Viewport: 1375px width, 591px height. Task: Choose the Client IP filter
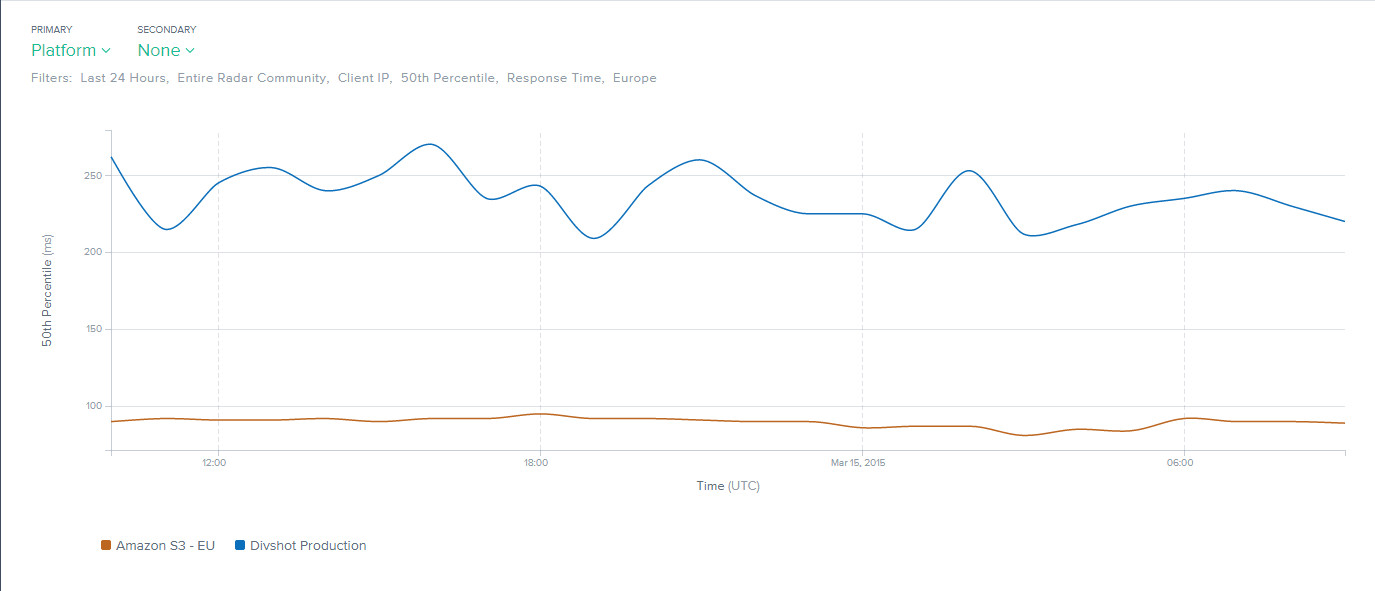pyautogui.click(x=364, y=78)
